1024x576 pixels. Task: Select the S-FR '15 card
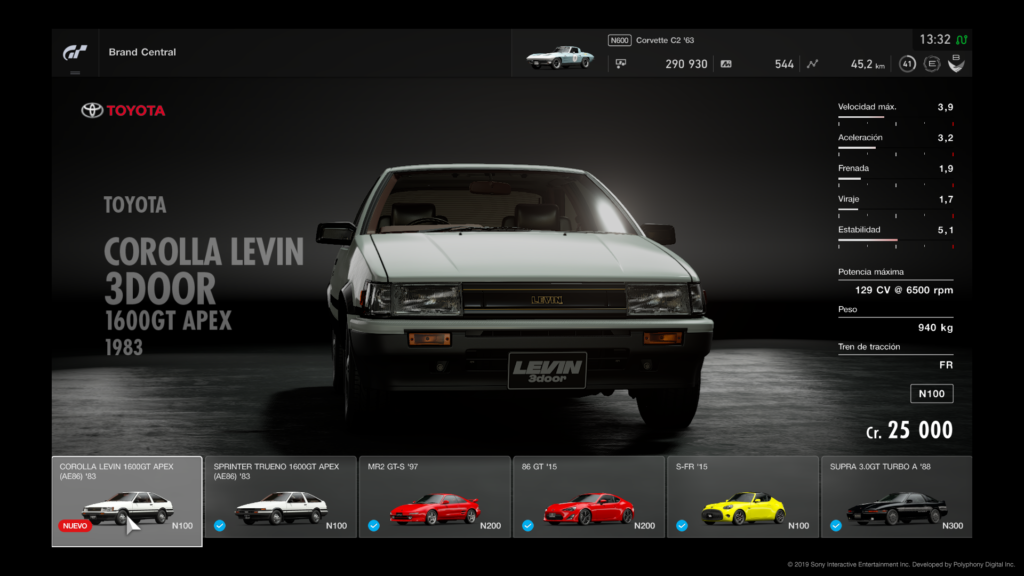click(743, 497)
